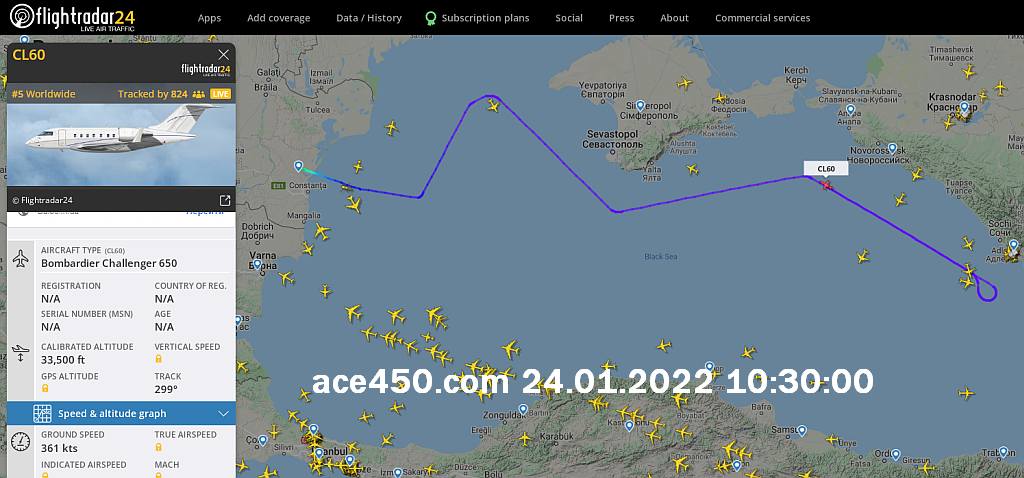Collapse the Speed & altitude graph section
Viewport: 1024px width, 478px height.
tap(223, 413)
